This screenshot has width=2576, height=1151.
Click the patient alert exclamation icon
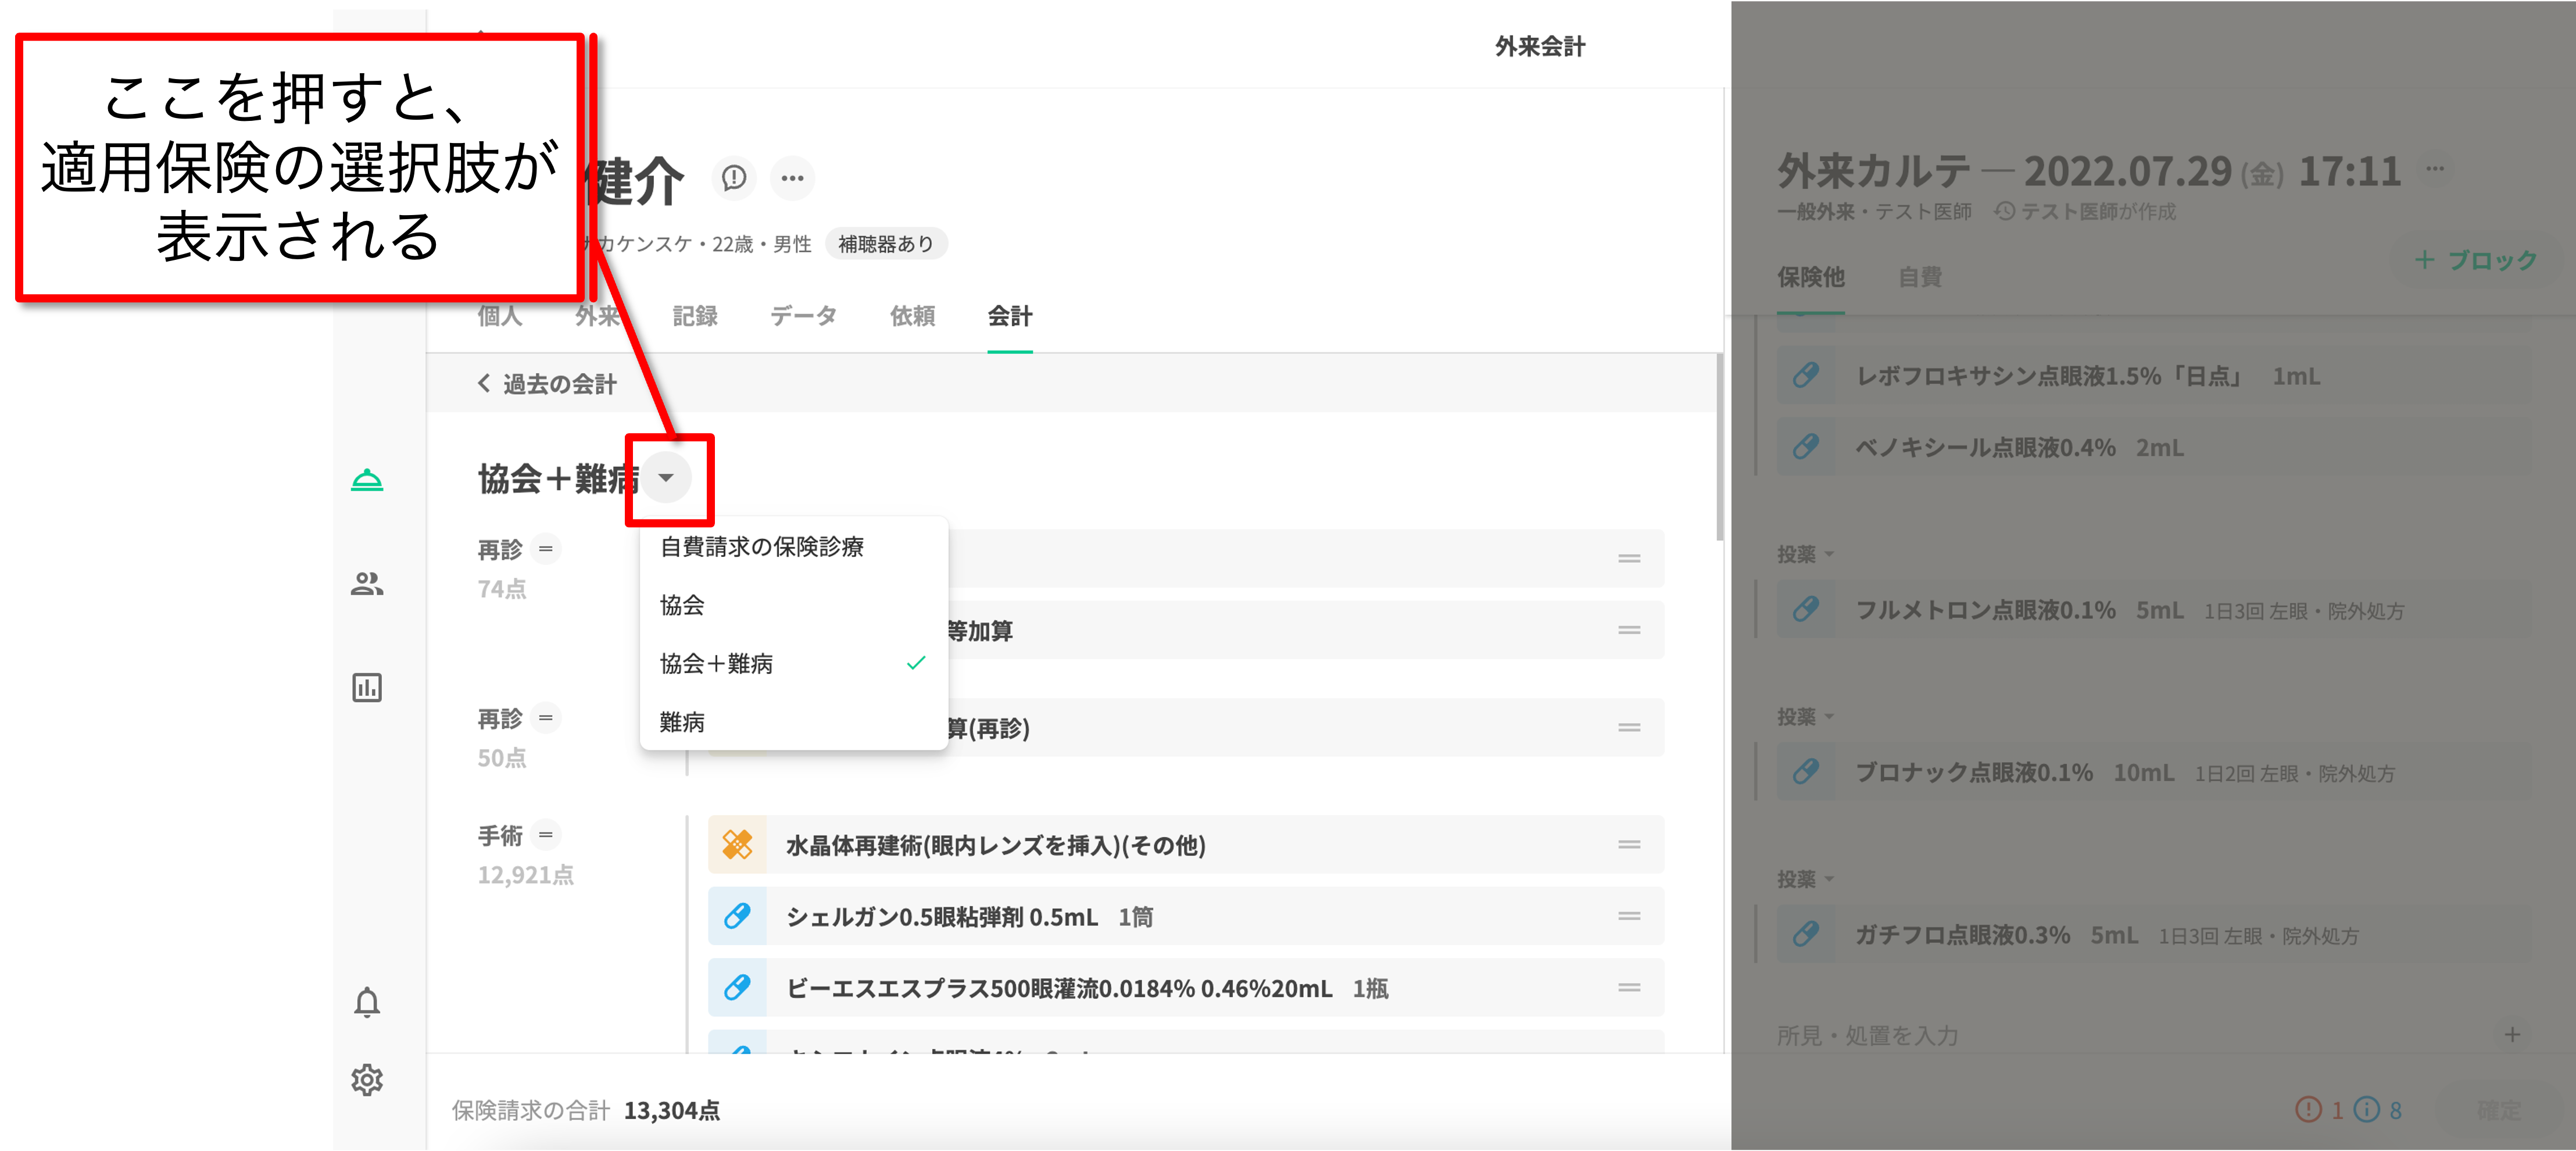click(x=734, y=178)
